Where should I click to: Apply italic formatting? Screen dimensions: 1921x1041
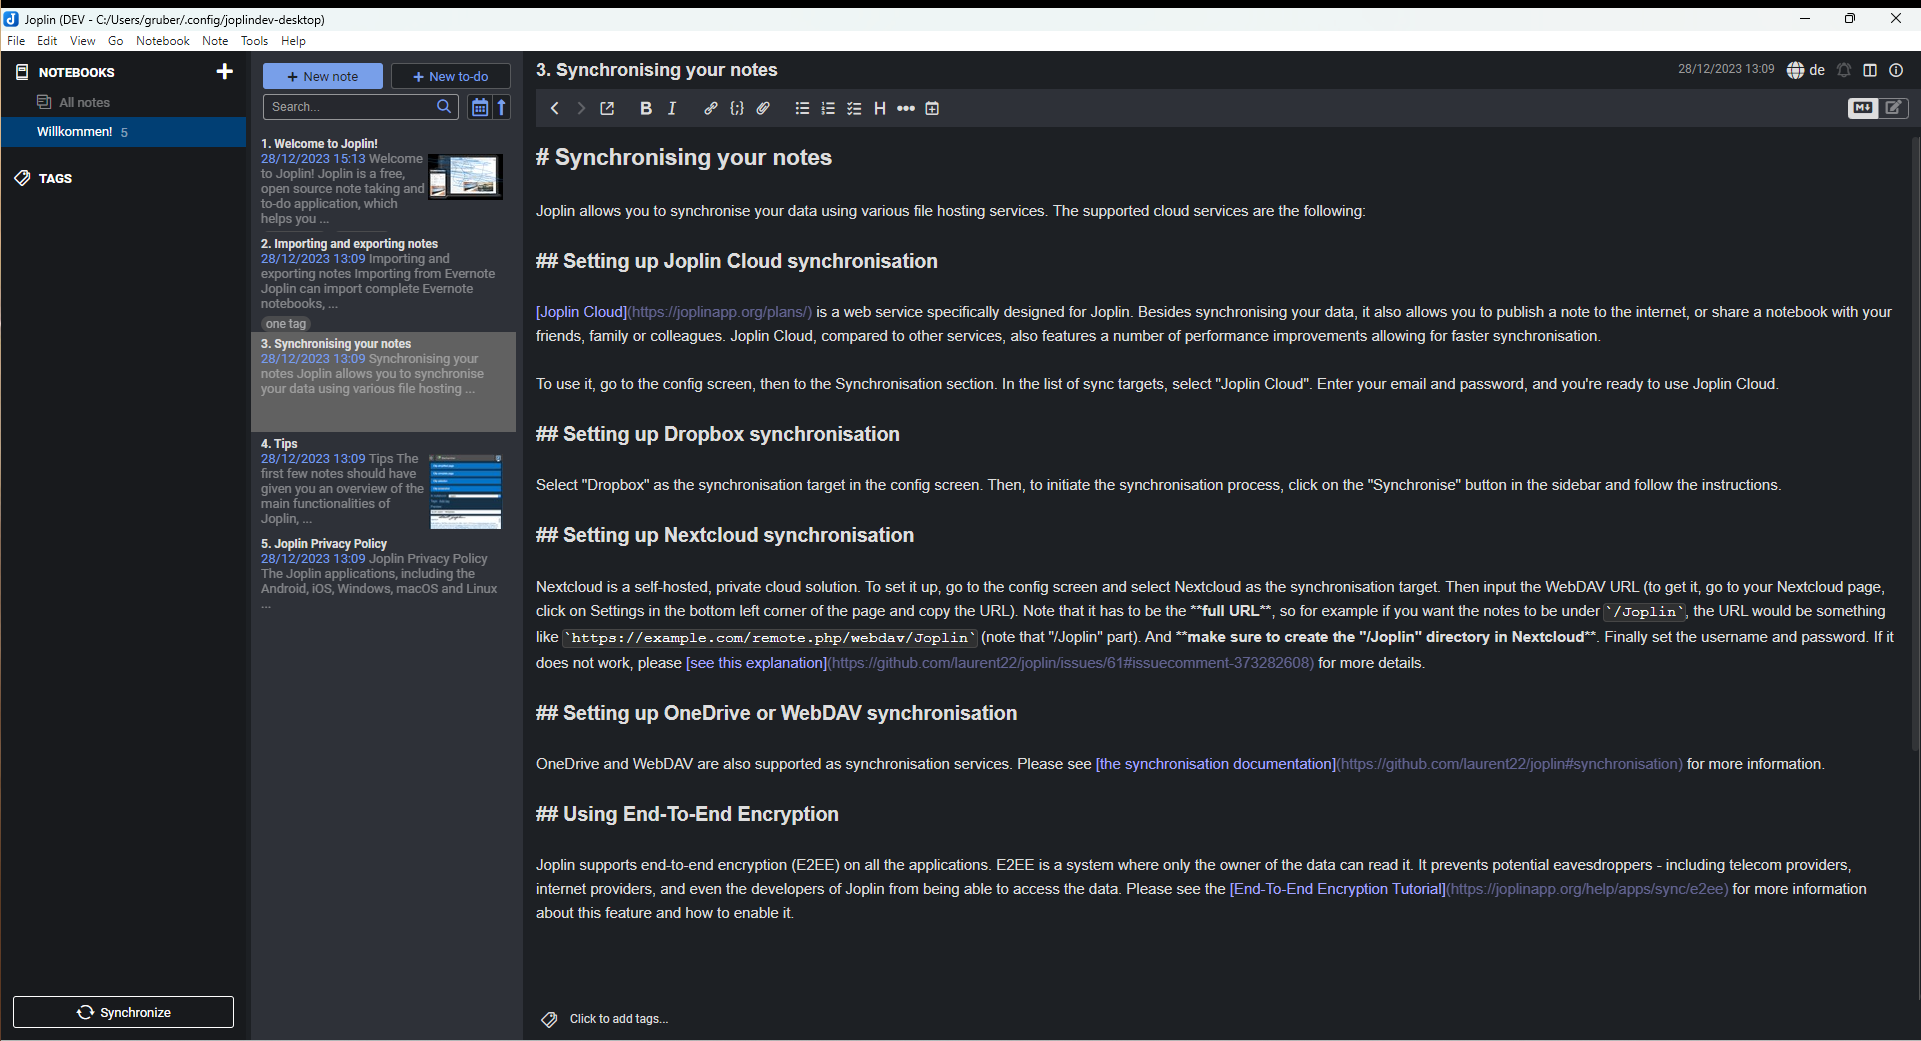click(672, 108)
